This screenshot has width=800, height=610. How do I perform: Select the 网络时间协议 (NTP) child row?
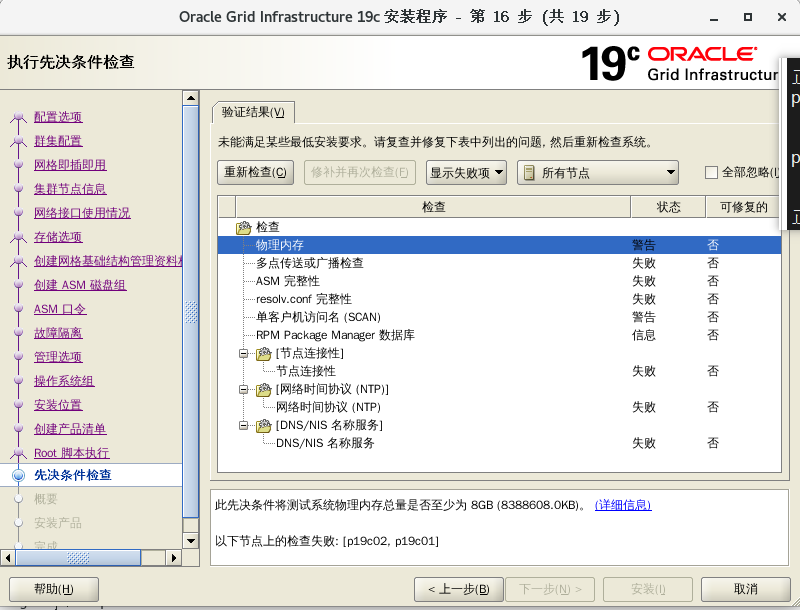tap(499, 407)
